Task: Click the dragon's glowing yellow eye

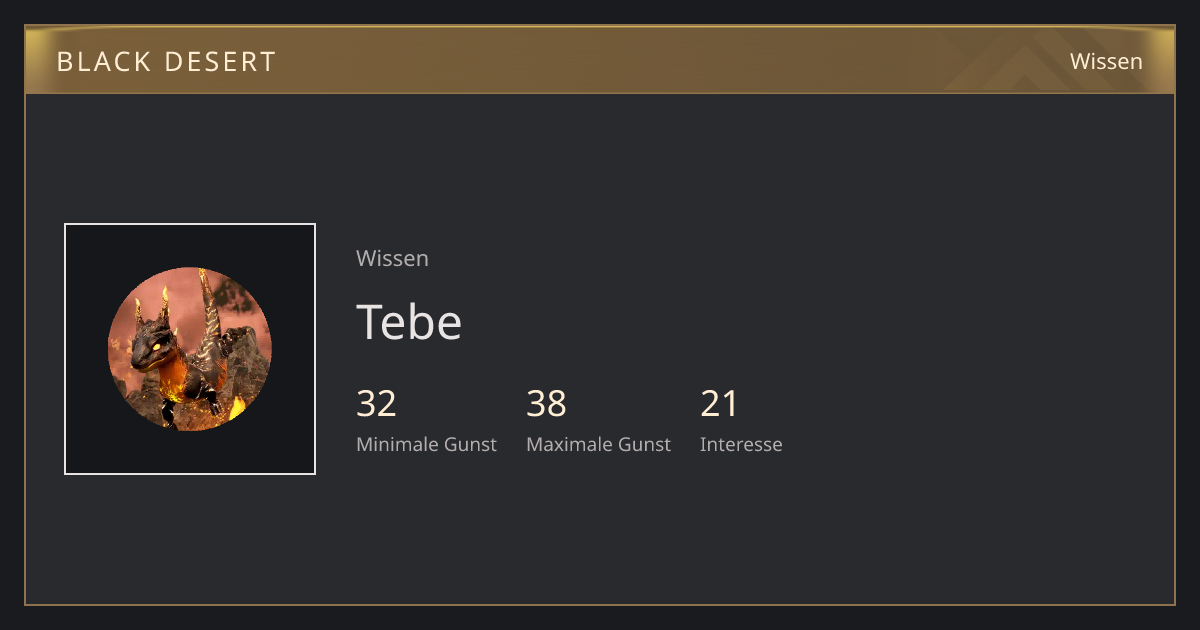Action: (x=157, y=345)
